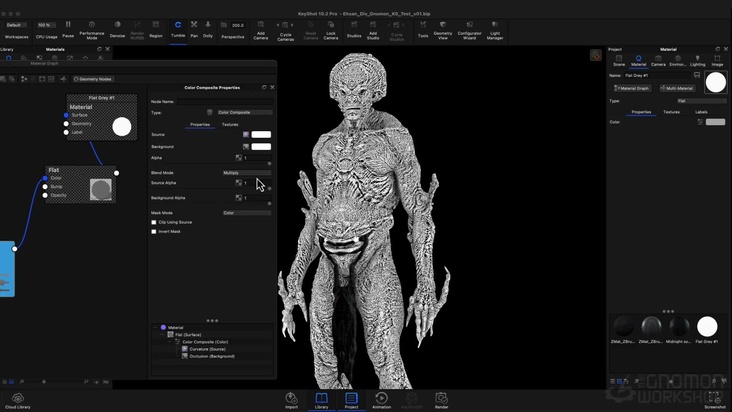Enable Clip Using Source checkbox
The height and width of the screenshot is (412, 732).
click(x=154, y=222)
